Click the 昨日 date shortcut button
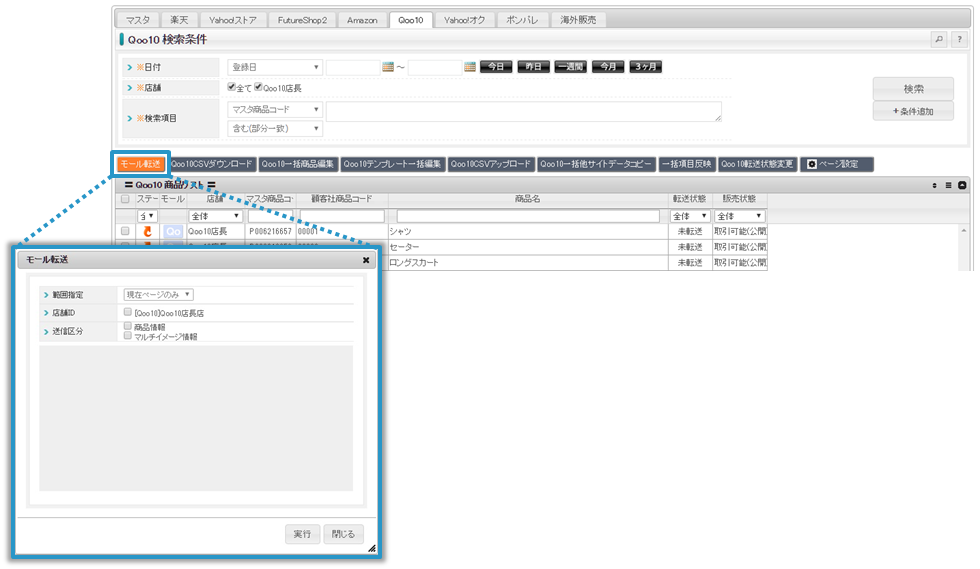Viewport: 980px width, 569px height. (x=534, y=66)
